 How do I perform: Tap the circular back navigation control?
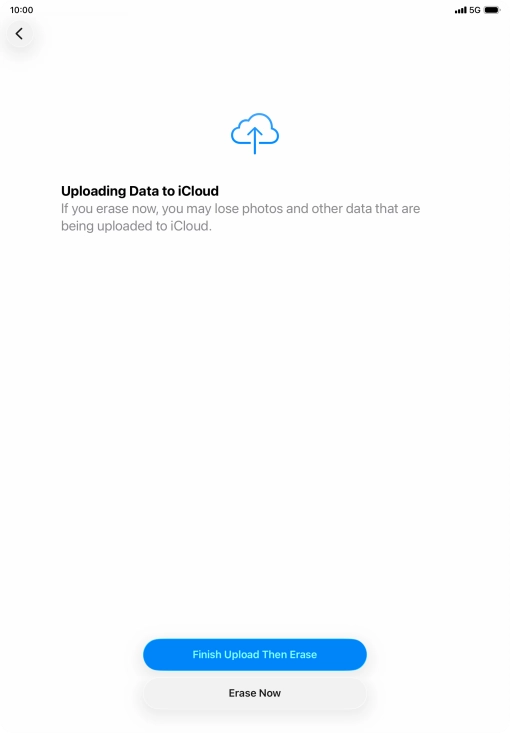tap(19, 34)
